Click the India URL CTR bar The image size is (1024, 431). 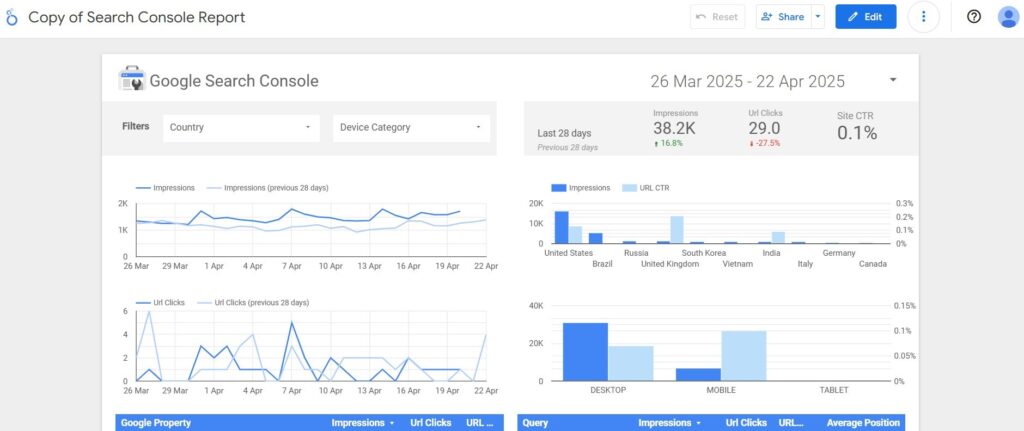click(778, 238)
